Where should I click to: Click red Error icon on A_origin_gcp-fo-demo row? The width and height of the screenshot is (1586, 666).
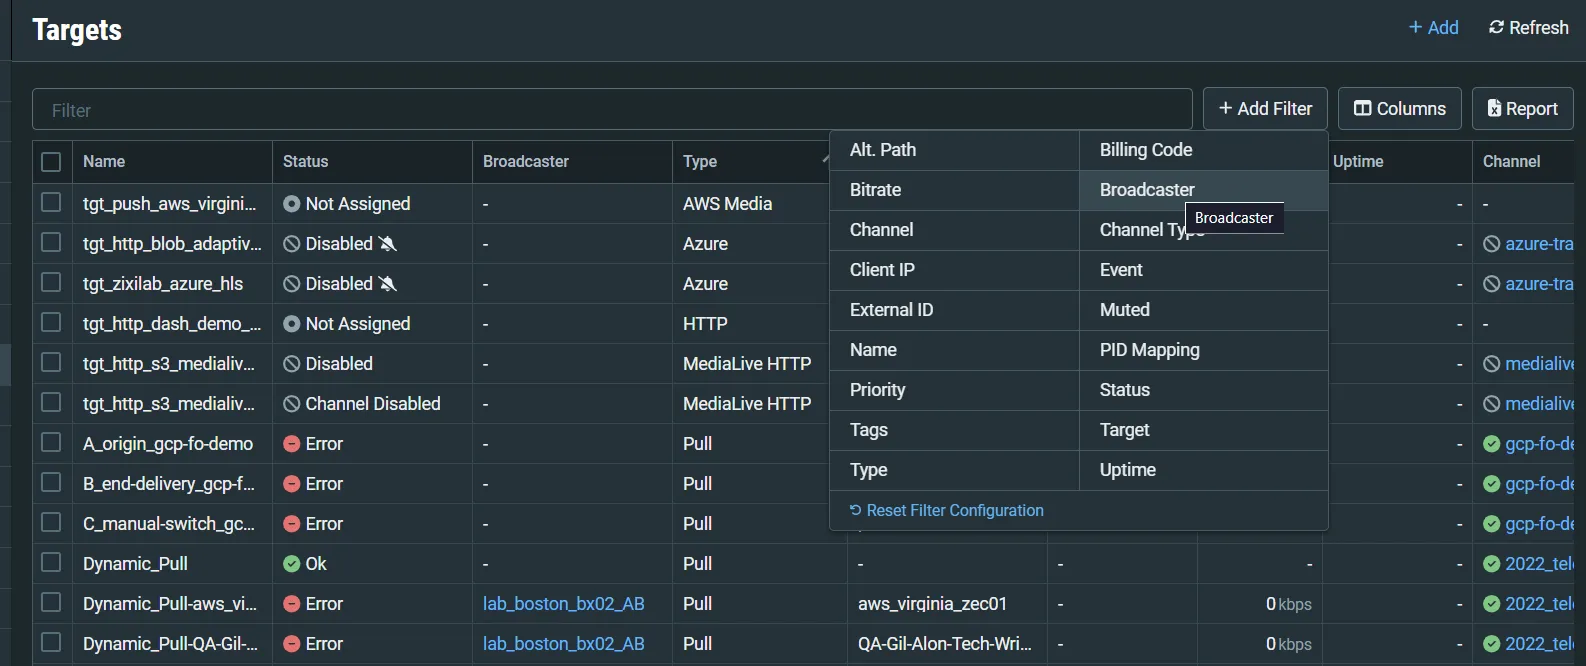point(292,444)
